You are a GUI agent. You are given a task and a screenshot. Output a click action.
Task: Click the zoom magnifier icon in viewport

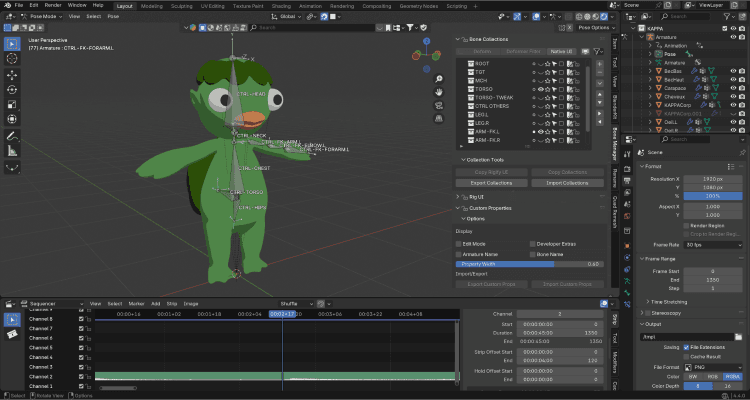pyautogui.click(x=441, y=79)
